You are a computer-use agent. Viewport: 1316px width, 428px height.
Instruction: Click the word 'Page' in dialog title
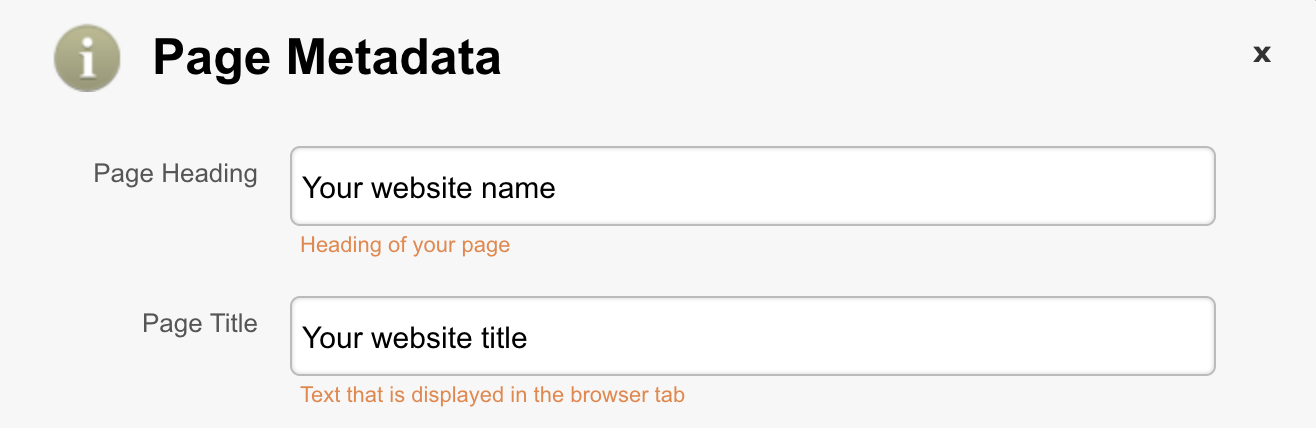pos(210,58)
